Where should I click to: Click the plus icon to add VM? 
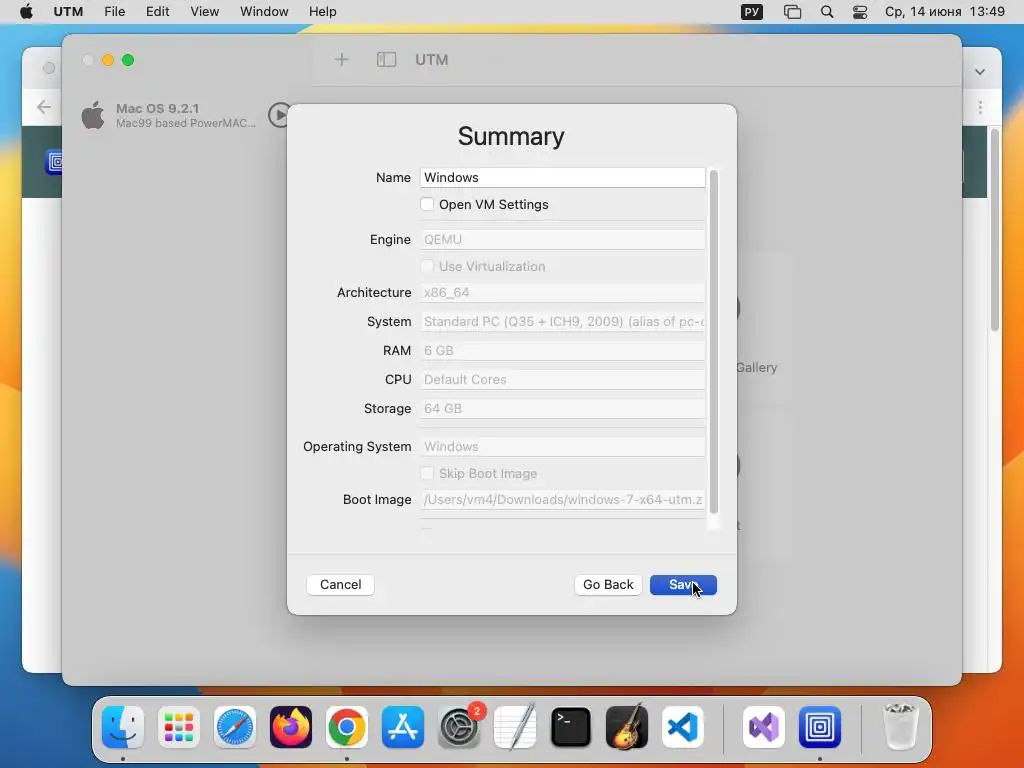(342, 60)
